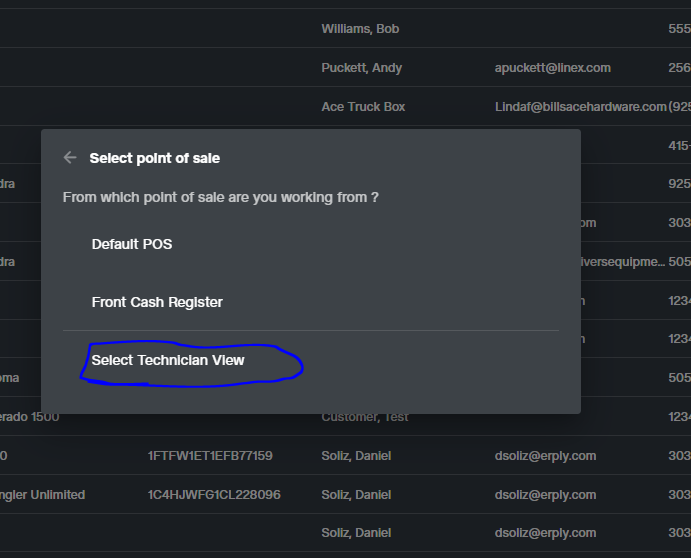
Task: Click phone number starting with 555
Action: click(x=680, y=29)
